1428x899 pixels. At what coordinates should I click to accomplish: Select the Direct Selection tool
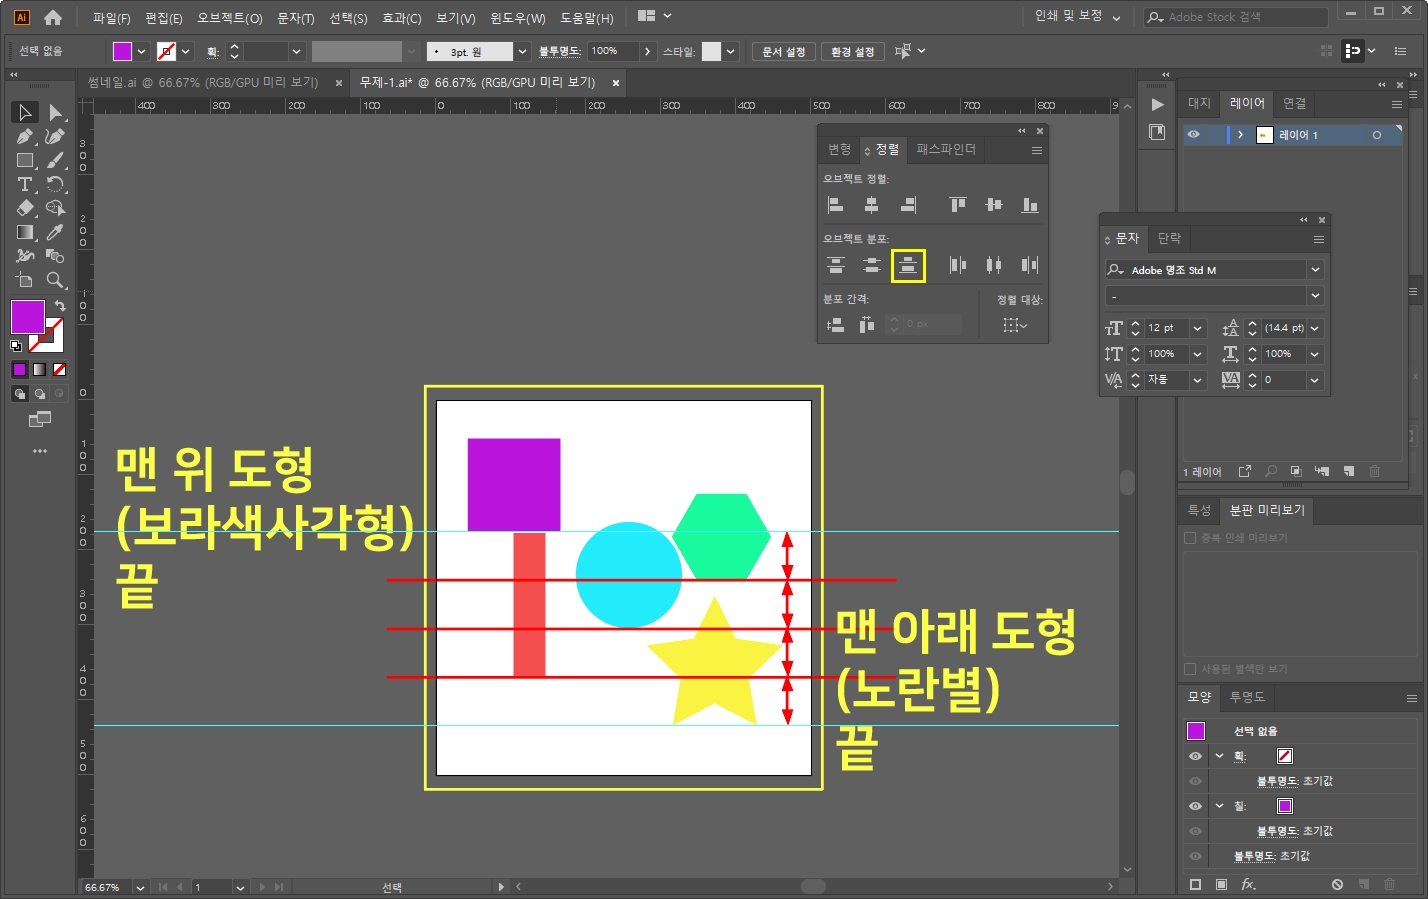[x=56, y=112]
